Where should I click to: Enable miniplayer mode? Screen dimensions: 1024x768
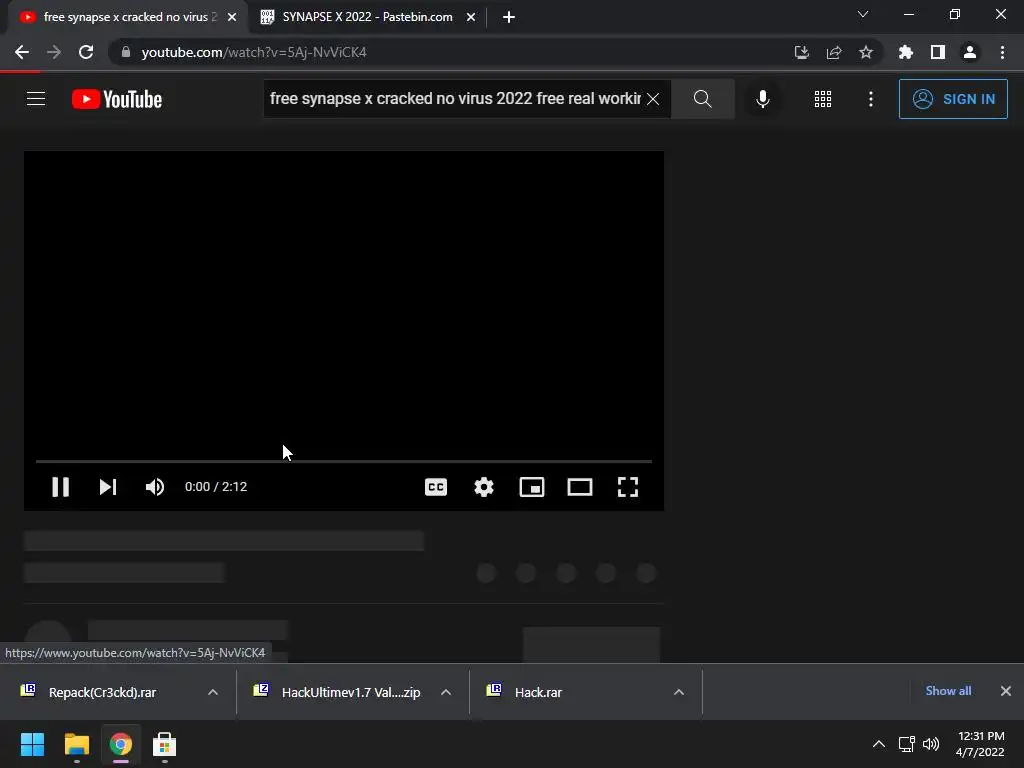click(532, 487)
